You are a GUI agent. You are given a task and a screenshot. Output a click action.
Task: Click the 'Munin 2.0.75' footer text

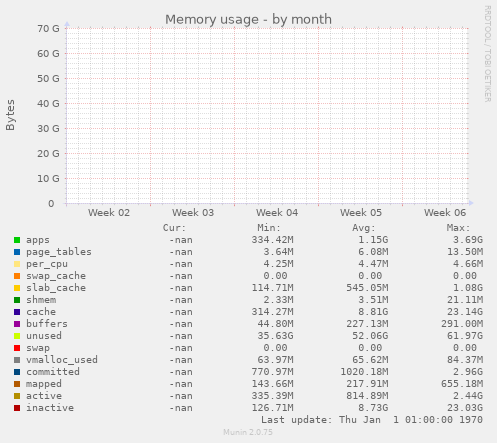248,432
